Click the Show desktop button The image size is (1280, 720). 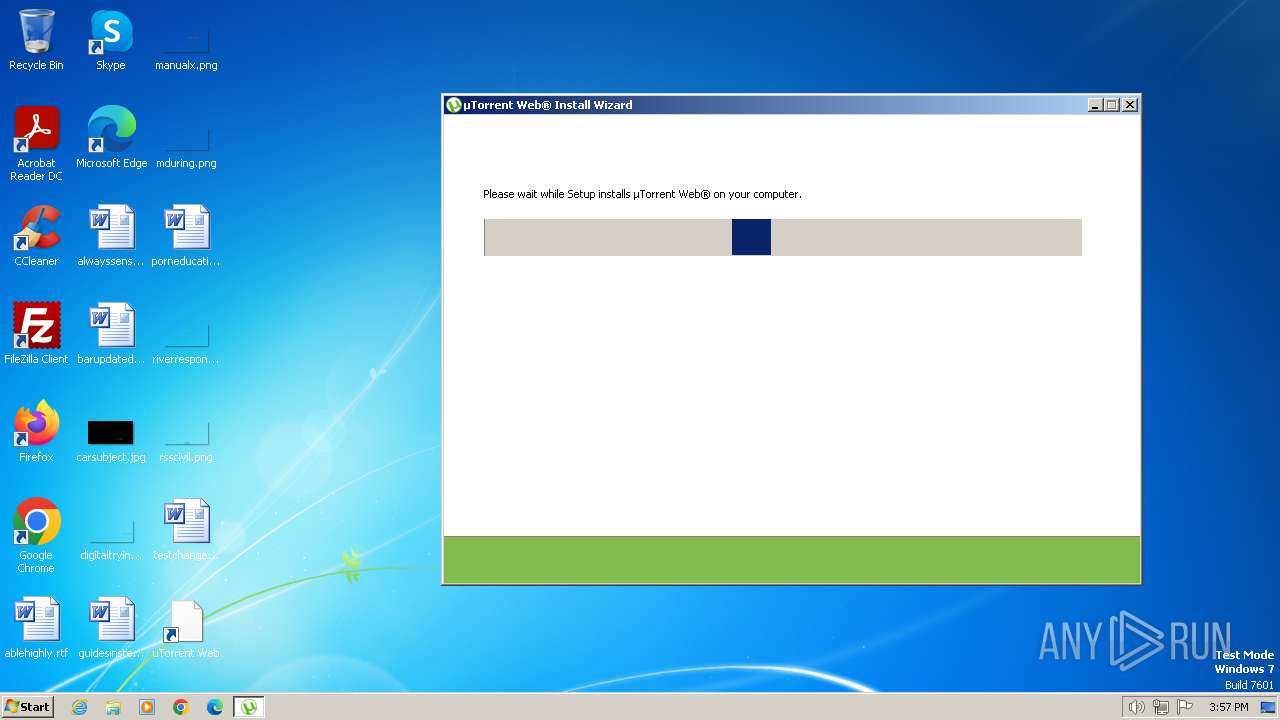(1269, 707)
